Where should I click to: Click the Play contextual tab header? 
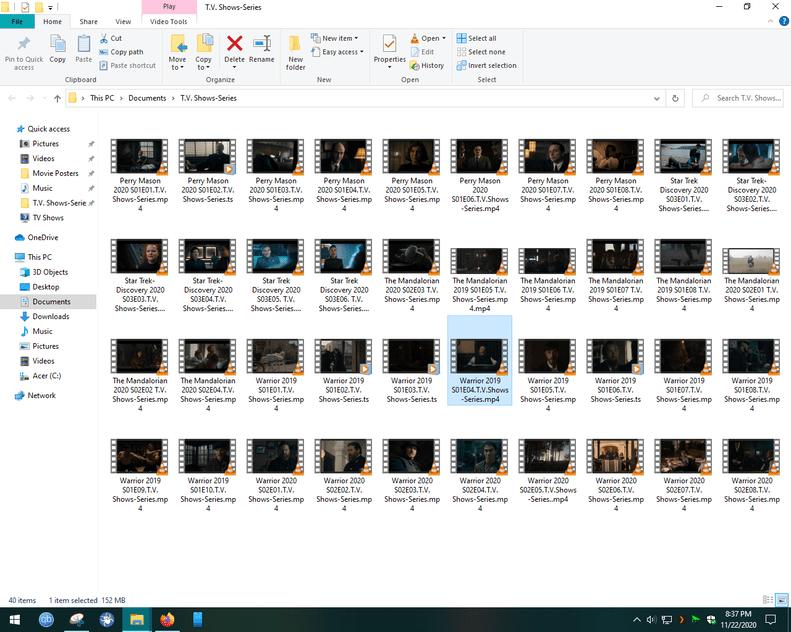pos(170,7)
